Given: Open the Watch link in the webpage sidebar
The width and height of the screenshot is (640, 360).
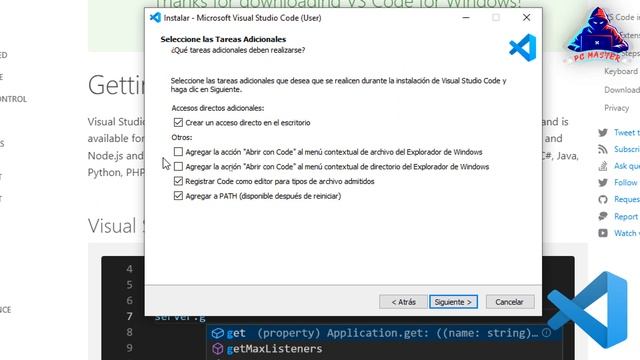Looking at the screenshot, I should click(627, 233).
